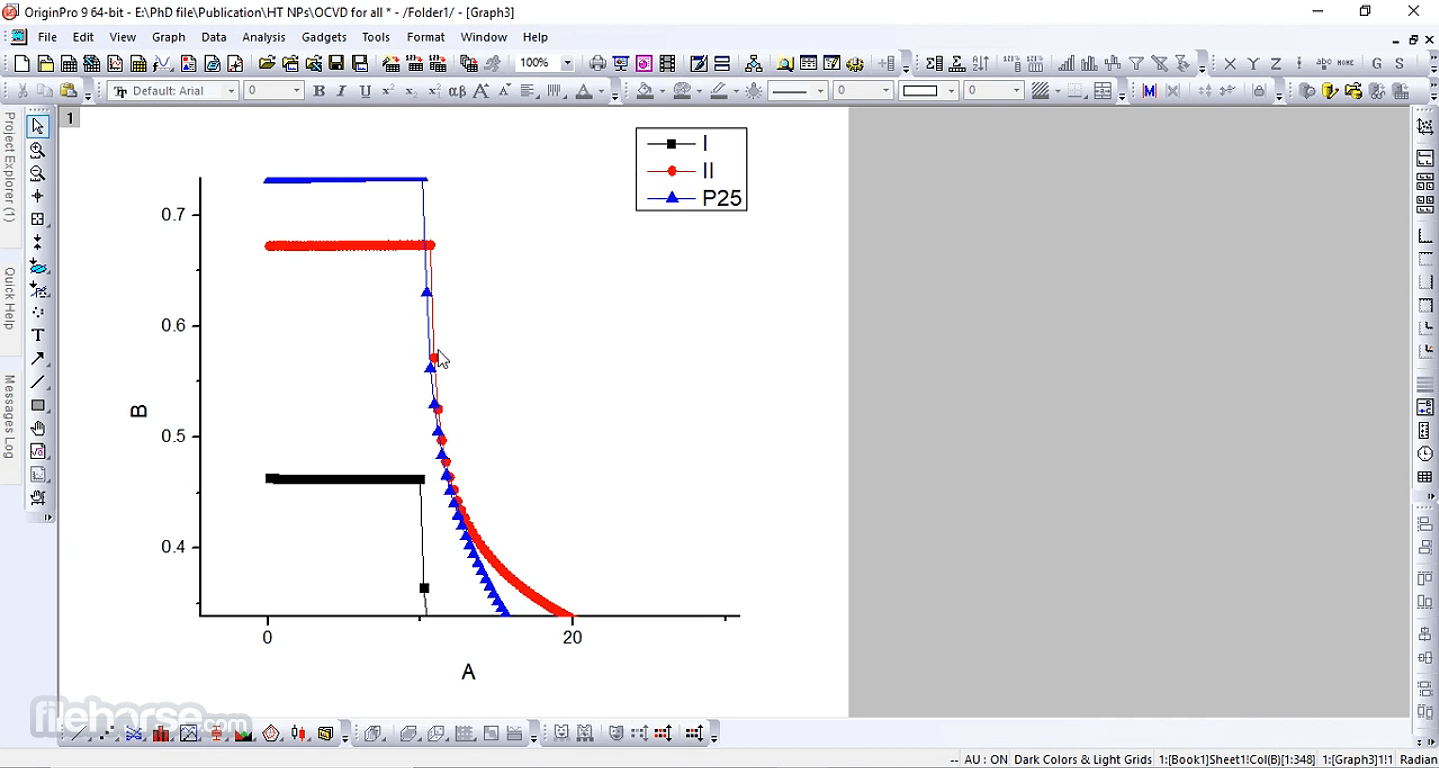Select the Pan hand tool
Image resolution: width=1439 pixels, height=768 pixels.
tap(38, 428)
